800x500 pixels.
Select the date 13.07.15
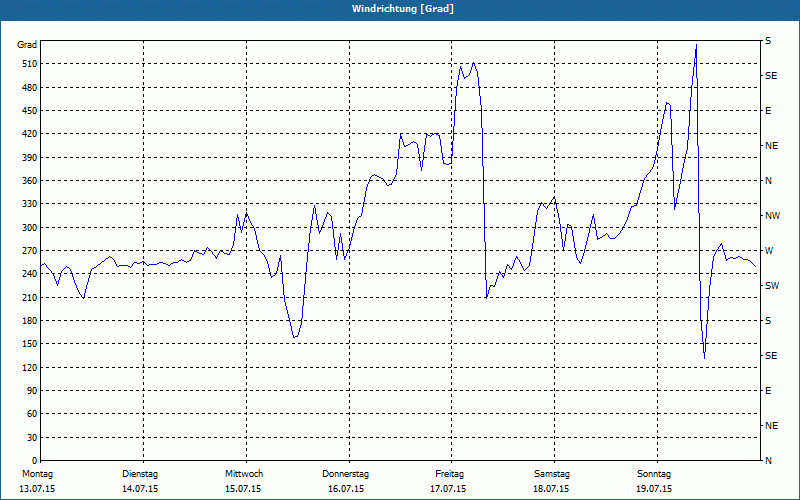(x=37, y=489)
